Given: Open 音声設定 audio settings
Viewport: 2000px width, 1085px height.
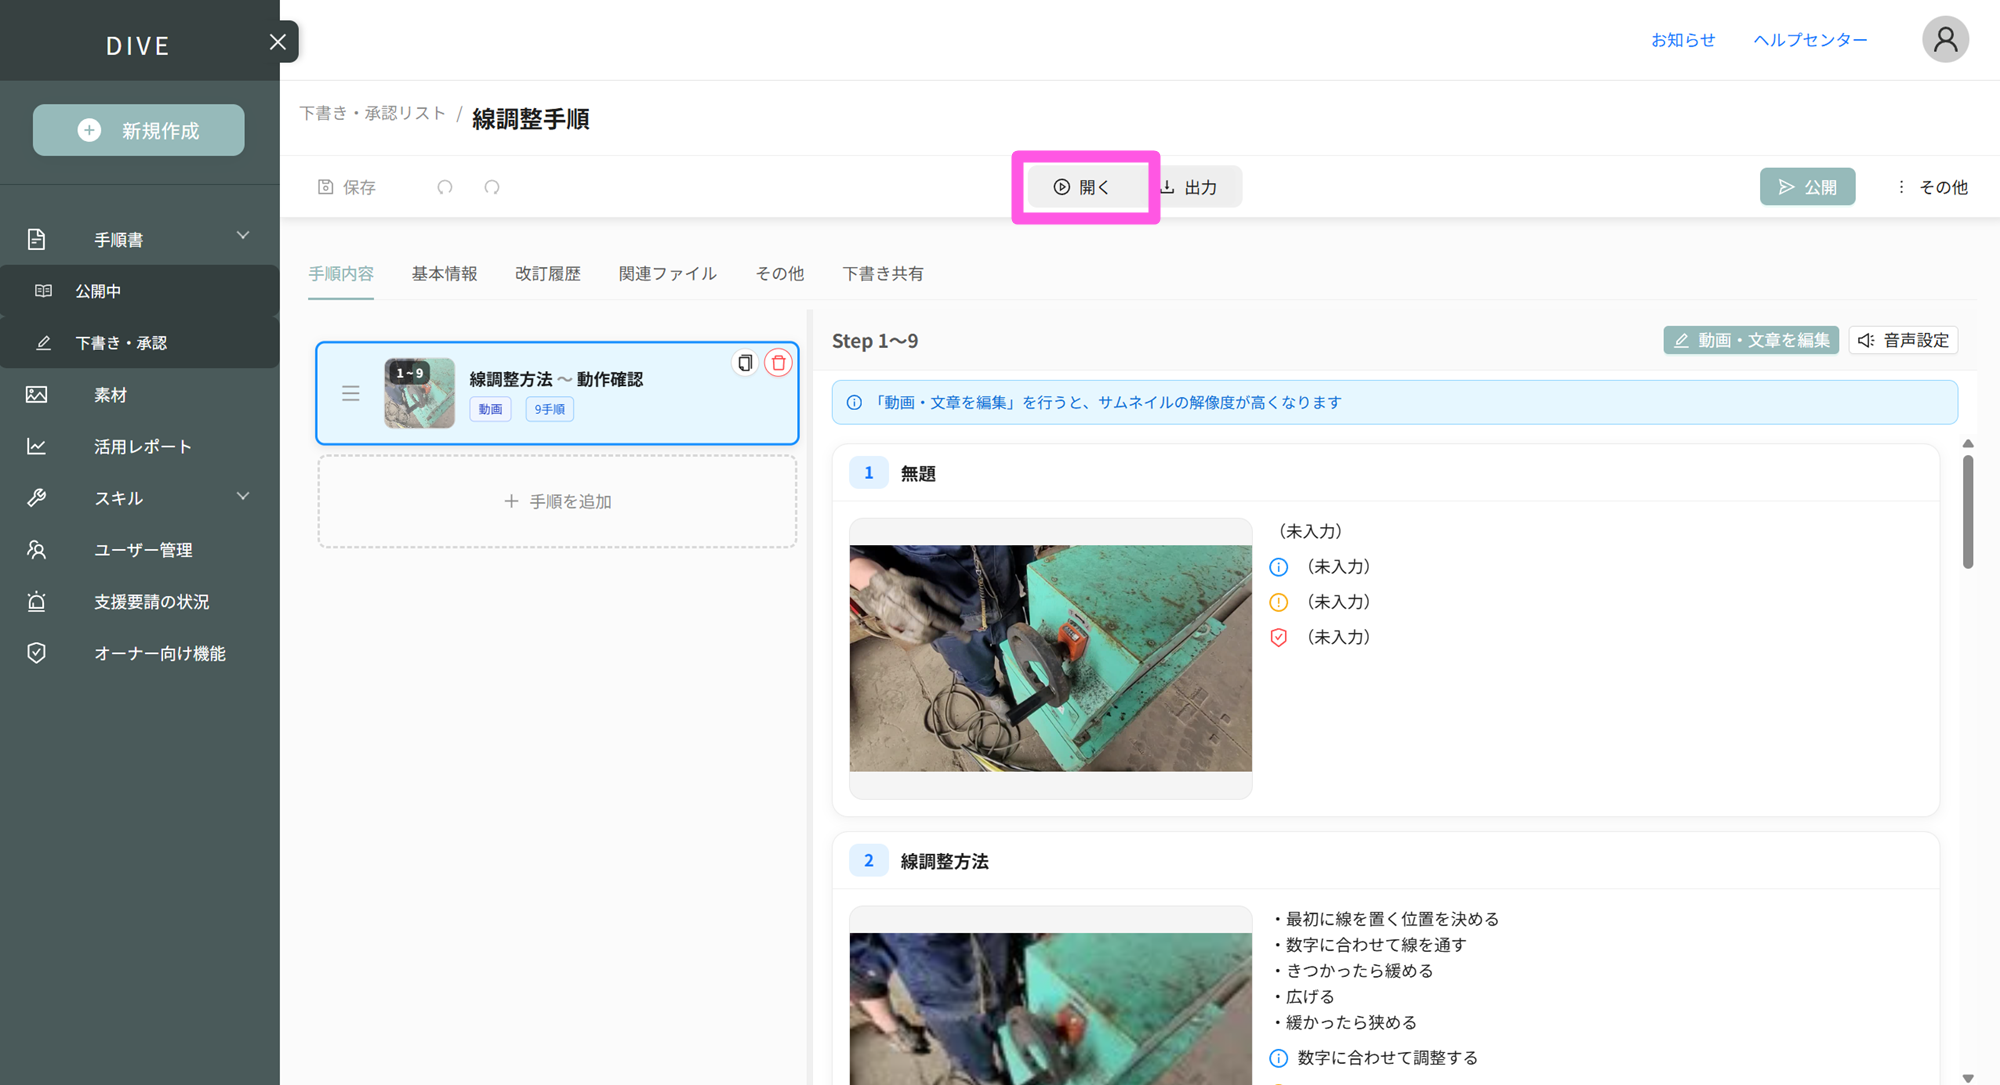Looking at the screenshot, I should [x=1903, y=340].
